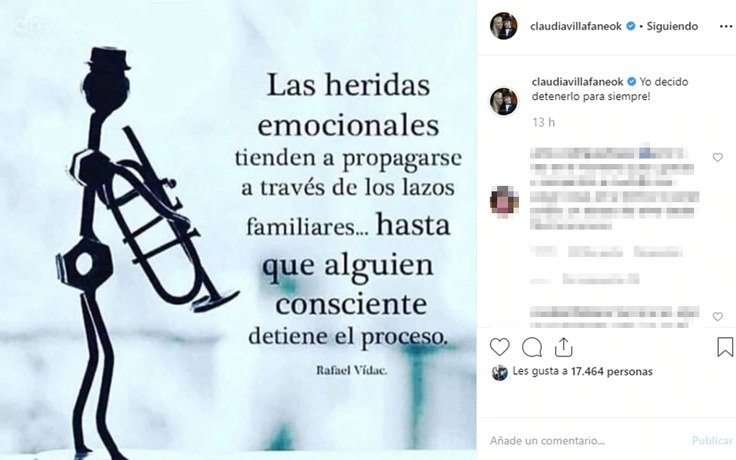Toggle the Siguiendo following button

[x=672, y=26]
